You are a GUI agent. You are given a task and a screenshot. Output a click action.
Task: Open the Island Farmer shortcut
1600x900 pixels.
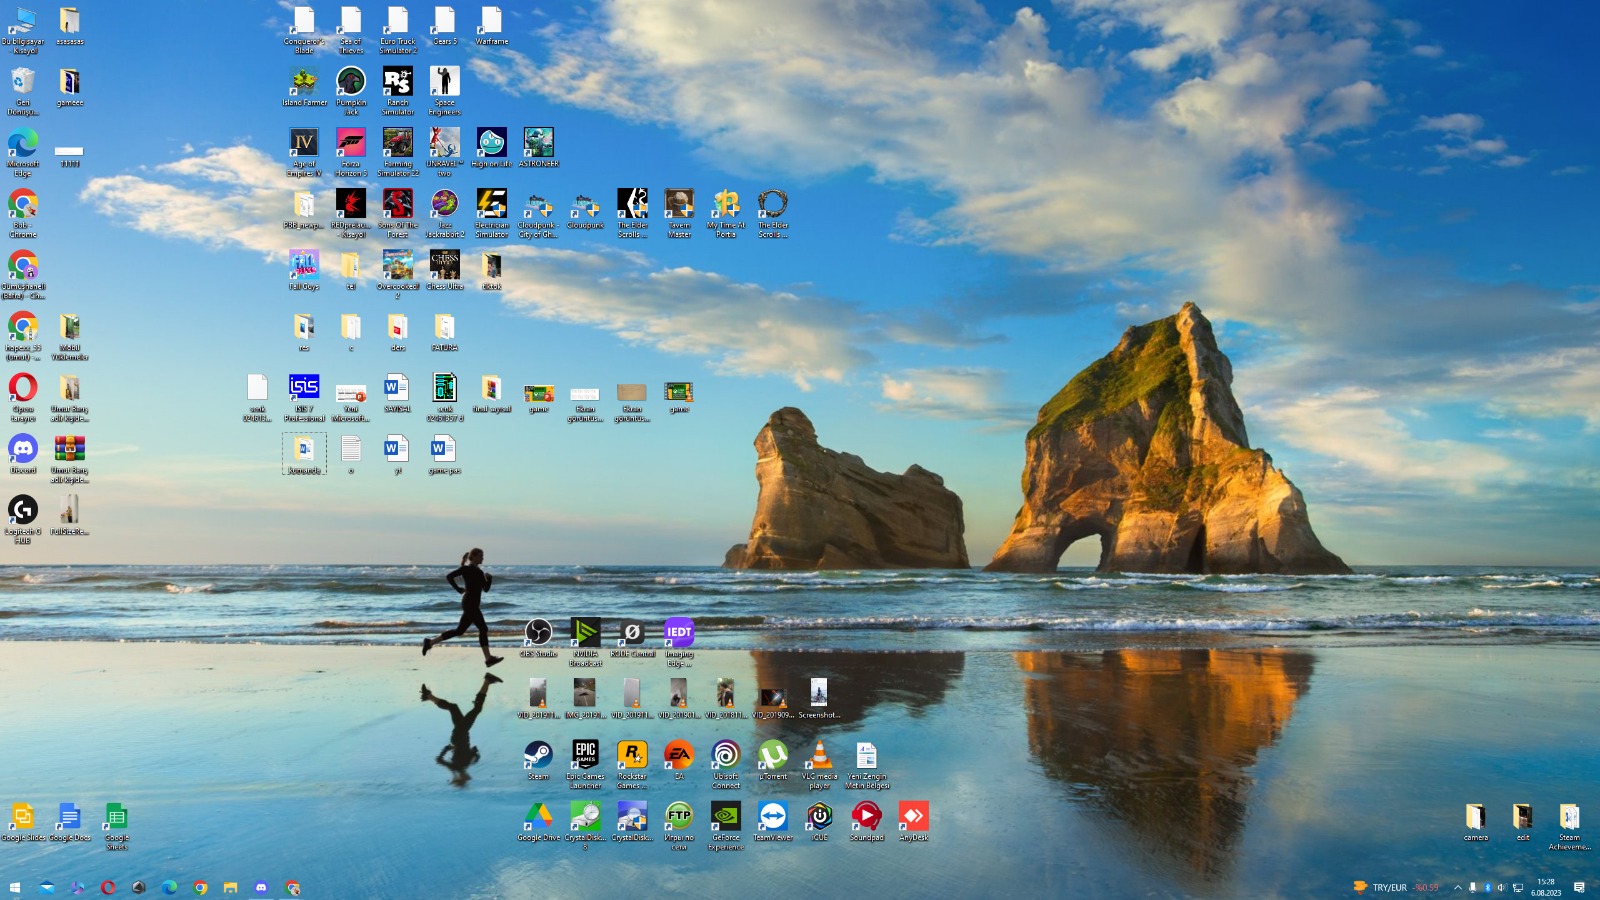[304, 86]
